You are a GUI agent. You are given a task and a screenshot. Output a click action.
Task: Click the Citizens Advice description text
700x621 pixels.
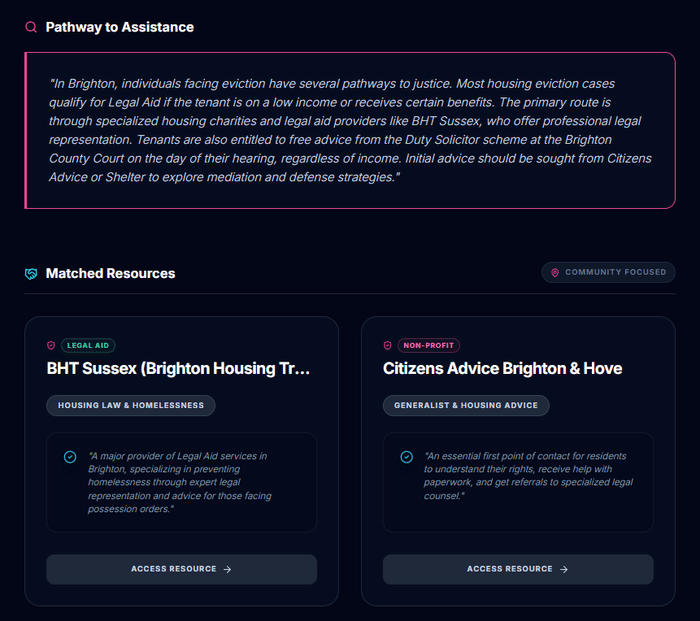(529, 475)
